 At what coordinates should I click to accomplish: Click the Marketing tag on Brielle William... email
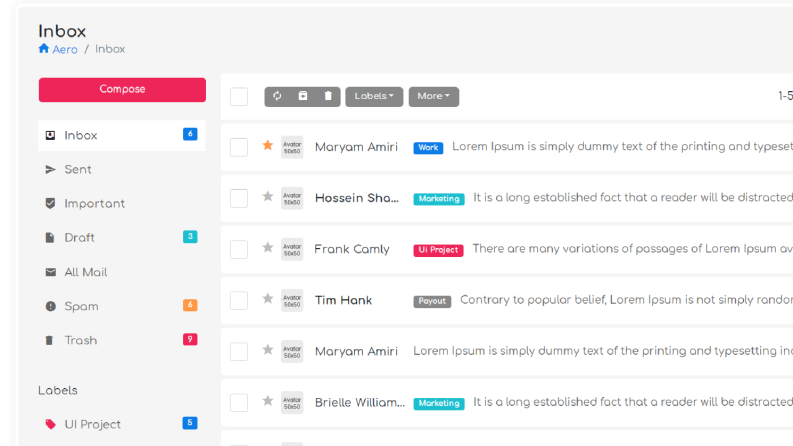[x=438, y=403]
